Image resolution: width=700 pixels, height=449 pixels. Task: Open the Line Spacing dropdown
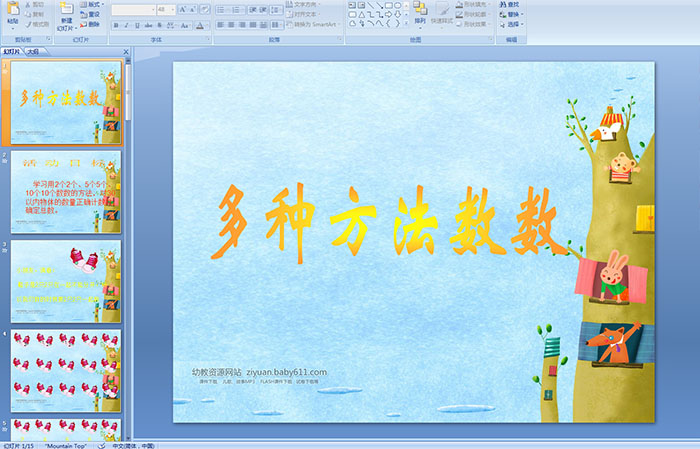[x=276, y=10]
